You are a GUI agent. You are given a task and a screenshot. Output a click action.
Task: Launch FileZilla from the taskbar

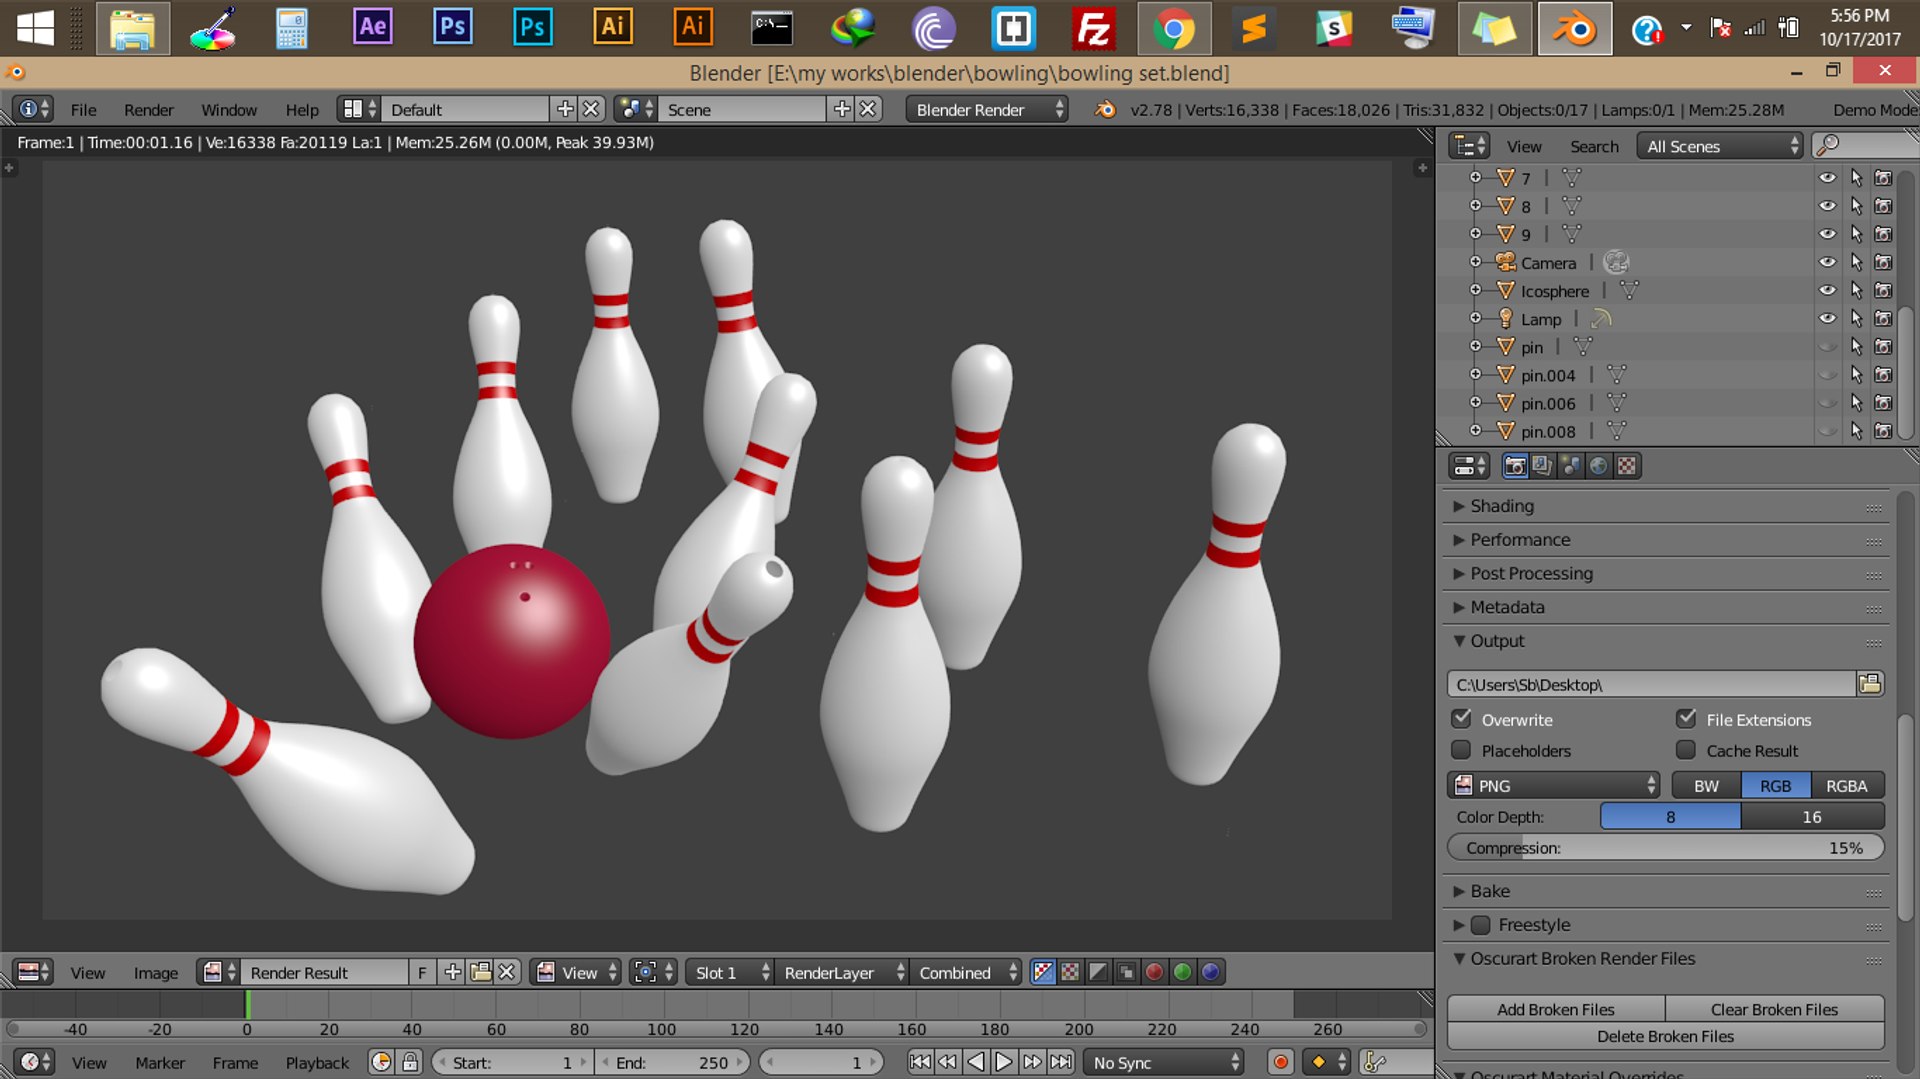[x=1093, y=29]
